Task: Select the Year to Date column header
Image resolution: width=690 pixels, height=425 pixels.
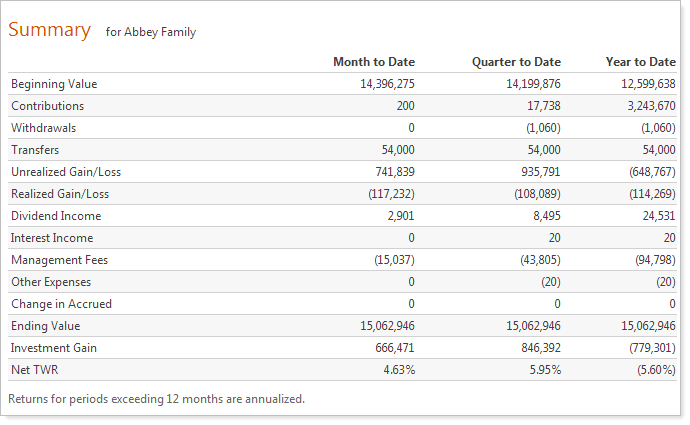Action: point(640,62)
